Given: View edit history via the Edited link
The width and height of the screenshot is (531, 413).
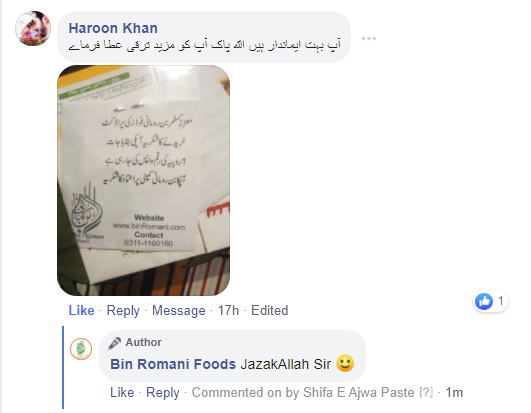Looking at the screenshot, I should click(x=270, y=310).
